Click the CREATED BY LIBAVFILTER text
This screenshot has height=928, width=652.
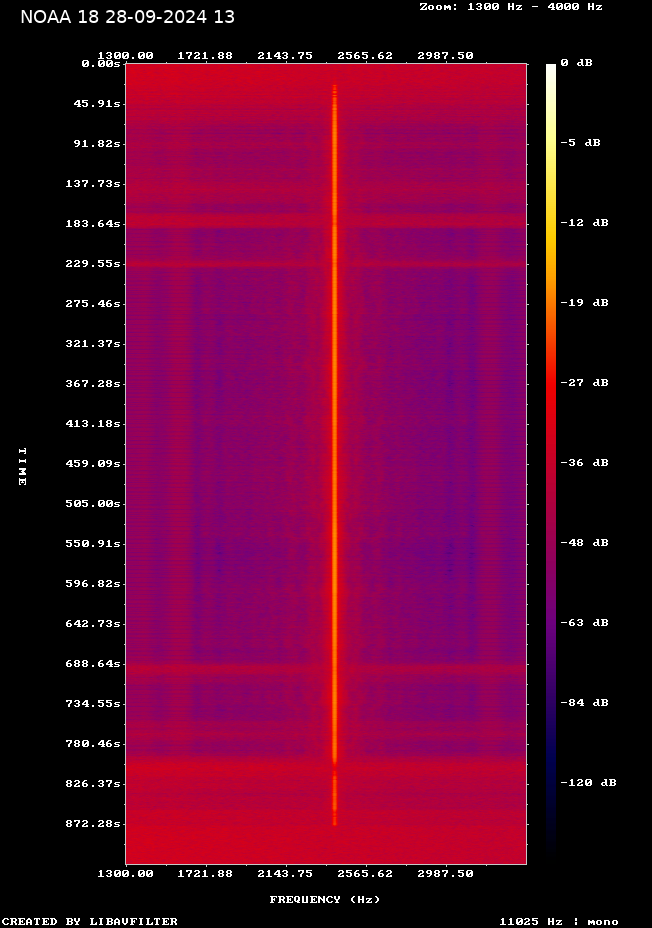point(90,921)
